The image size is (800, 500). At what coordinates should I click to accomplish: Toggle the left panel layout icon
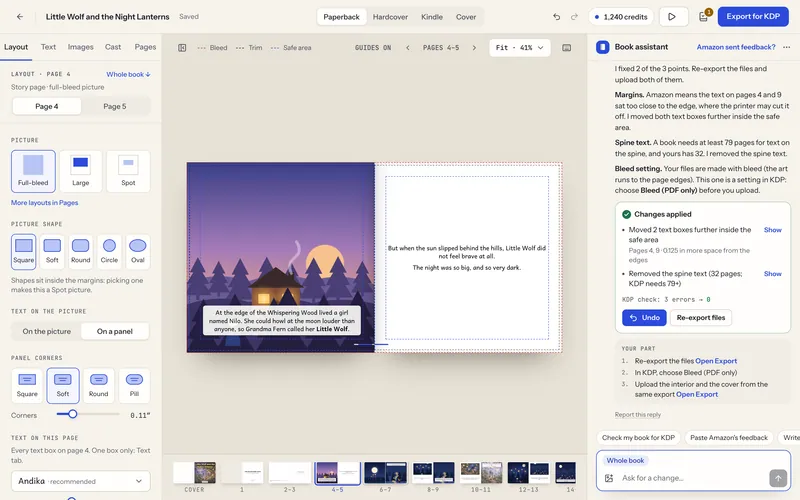point(182,48)
